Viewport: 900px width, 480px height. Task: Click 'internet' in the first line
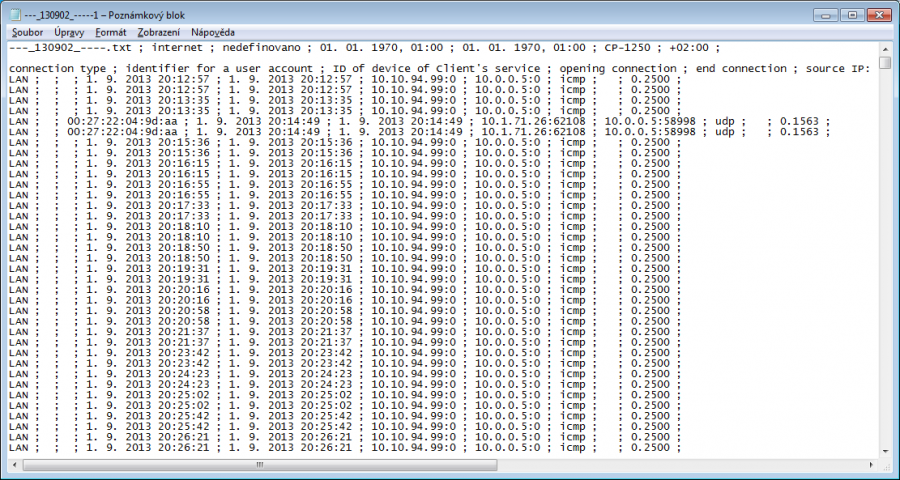click(177, 48)
